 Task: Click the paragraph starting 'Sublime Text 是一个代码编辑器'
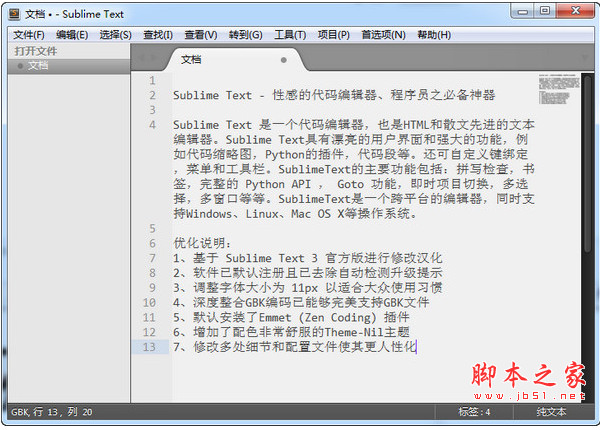354,169
